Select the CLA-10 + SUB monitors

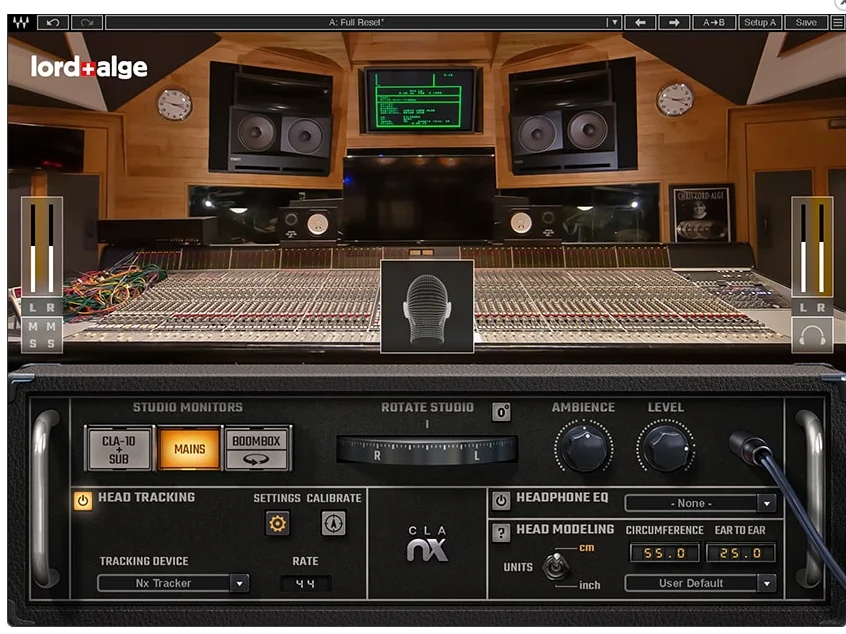119,449
